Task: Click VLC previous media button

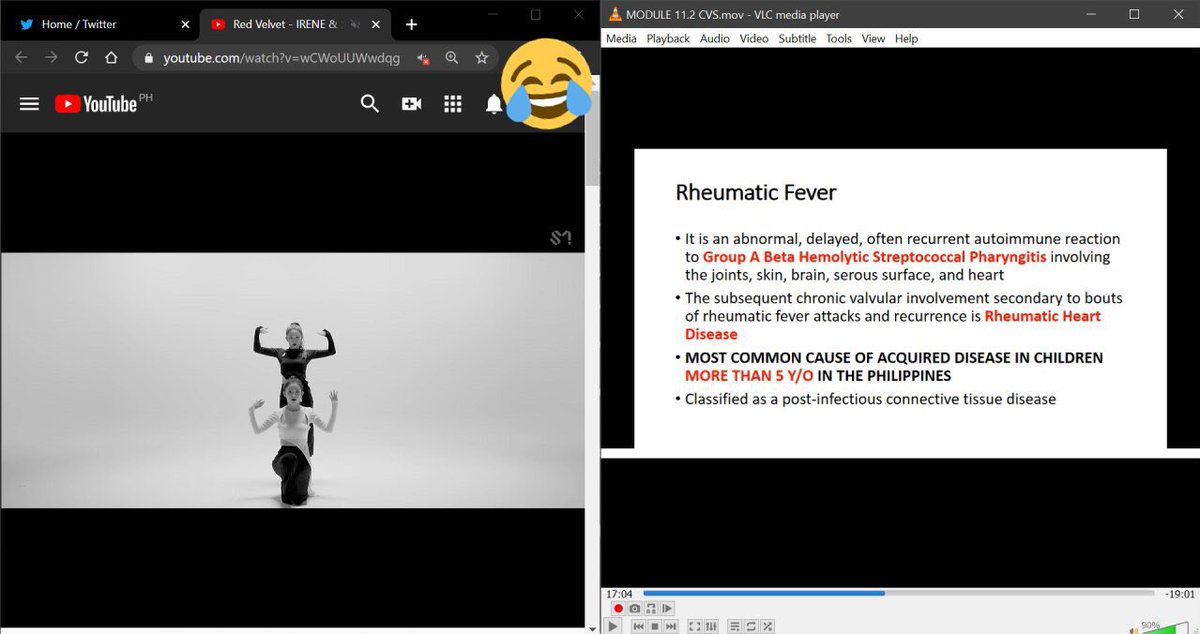Action: click(638, 626)
